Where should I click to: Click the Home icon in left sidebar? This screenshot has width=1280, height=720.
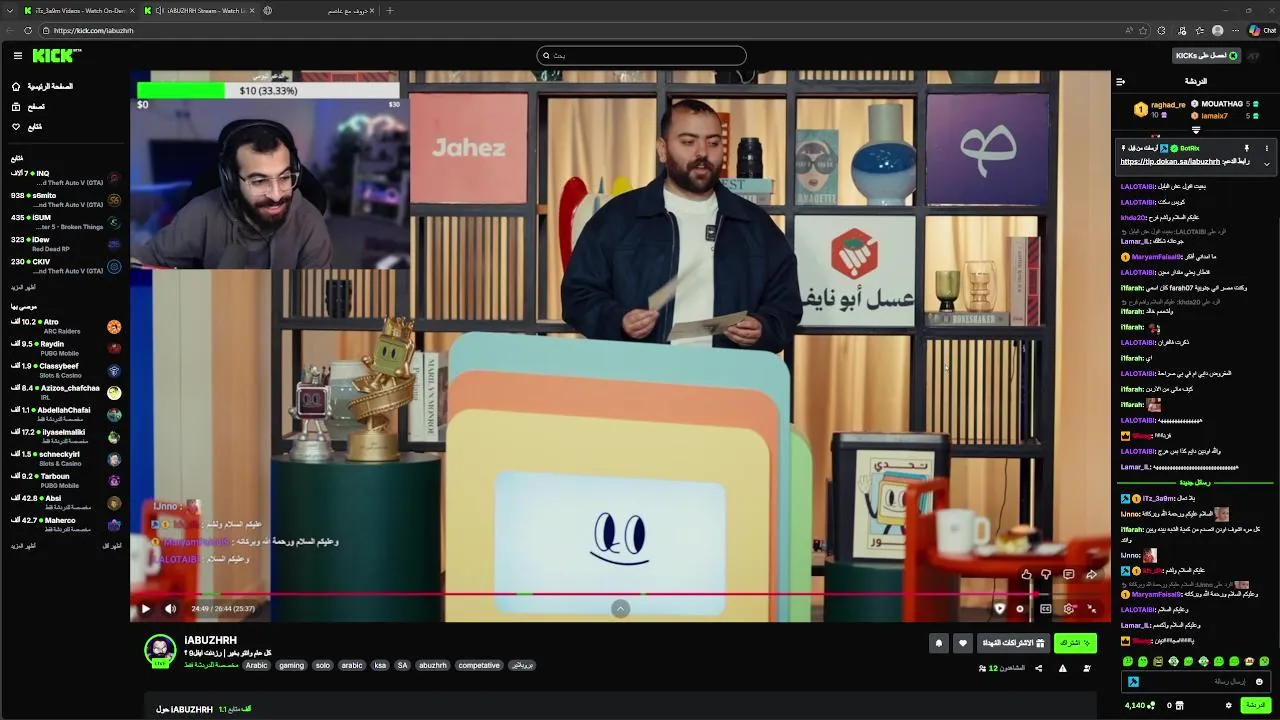click(x=16, y=87)
